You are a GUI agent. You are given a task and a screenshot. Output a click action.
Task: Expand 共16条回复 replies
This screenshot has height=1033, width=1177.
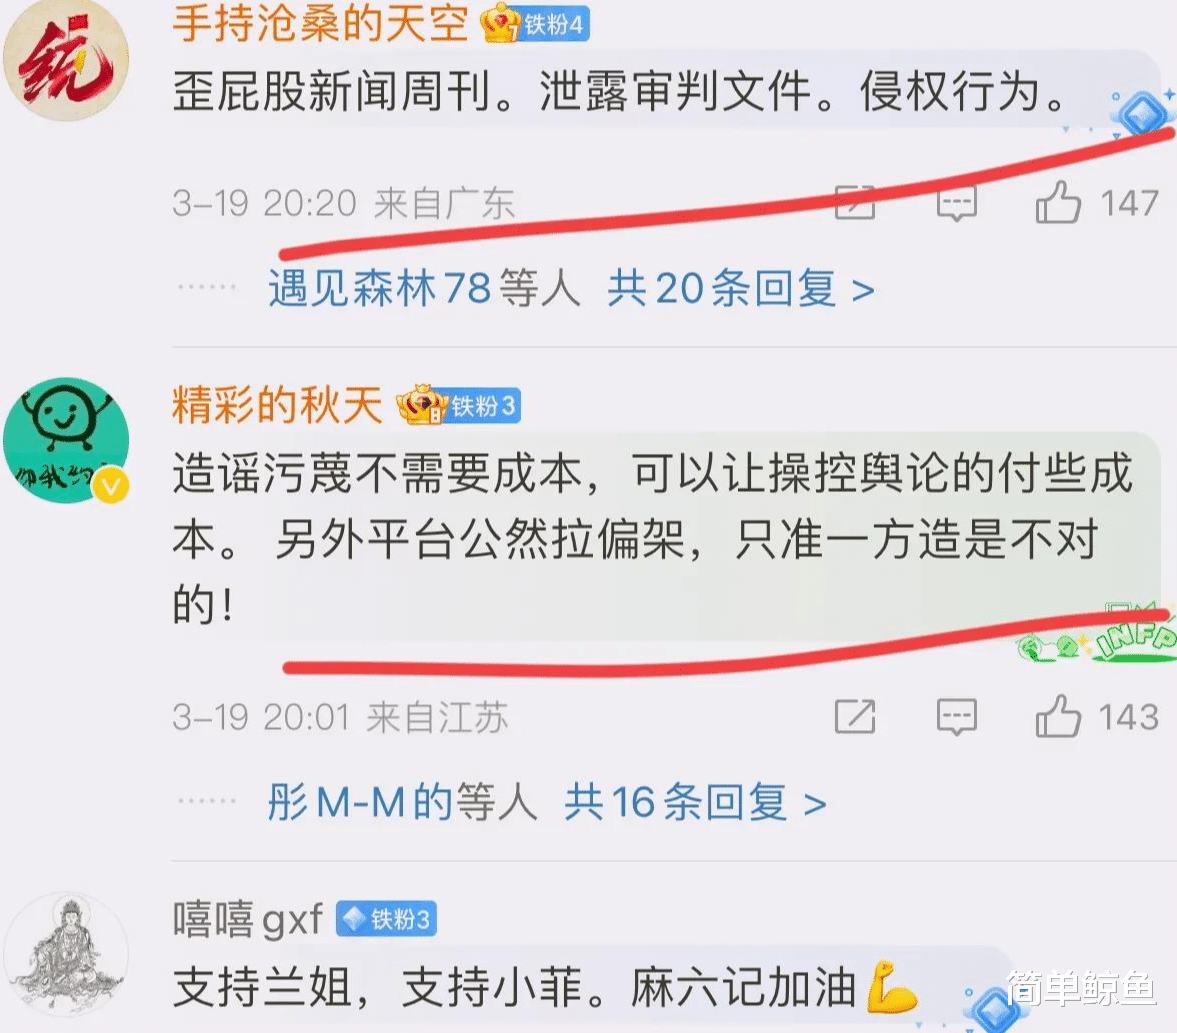[x=696, y=803]
